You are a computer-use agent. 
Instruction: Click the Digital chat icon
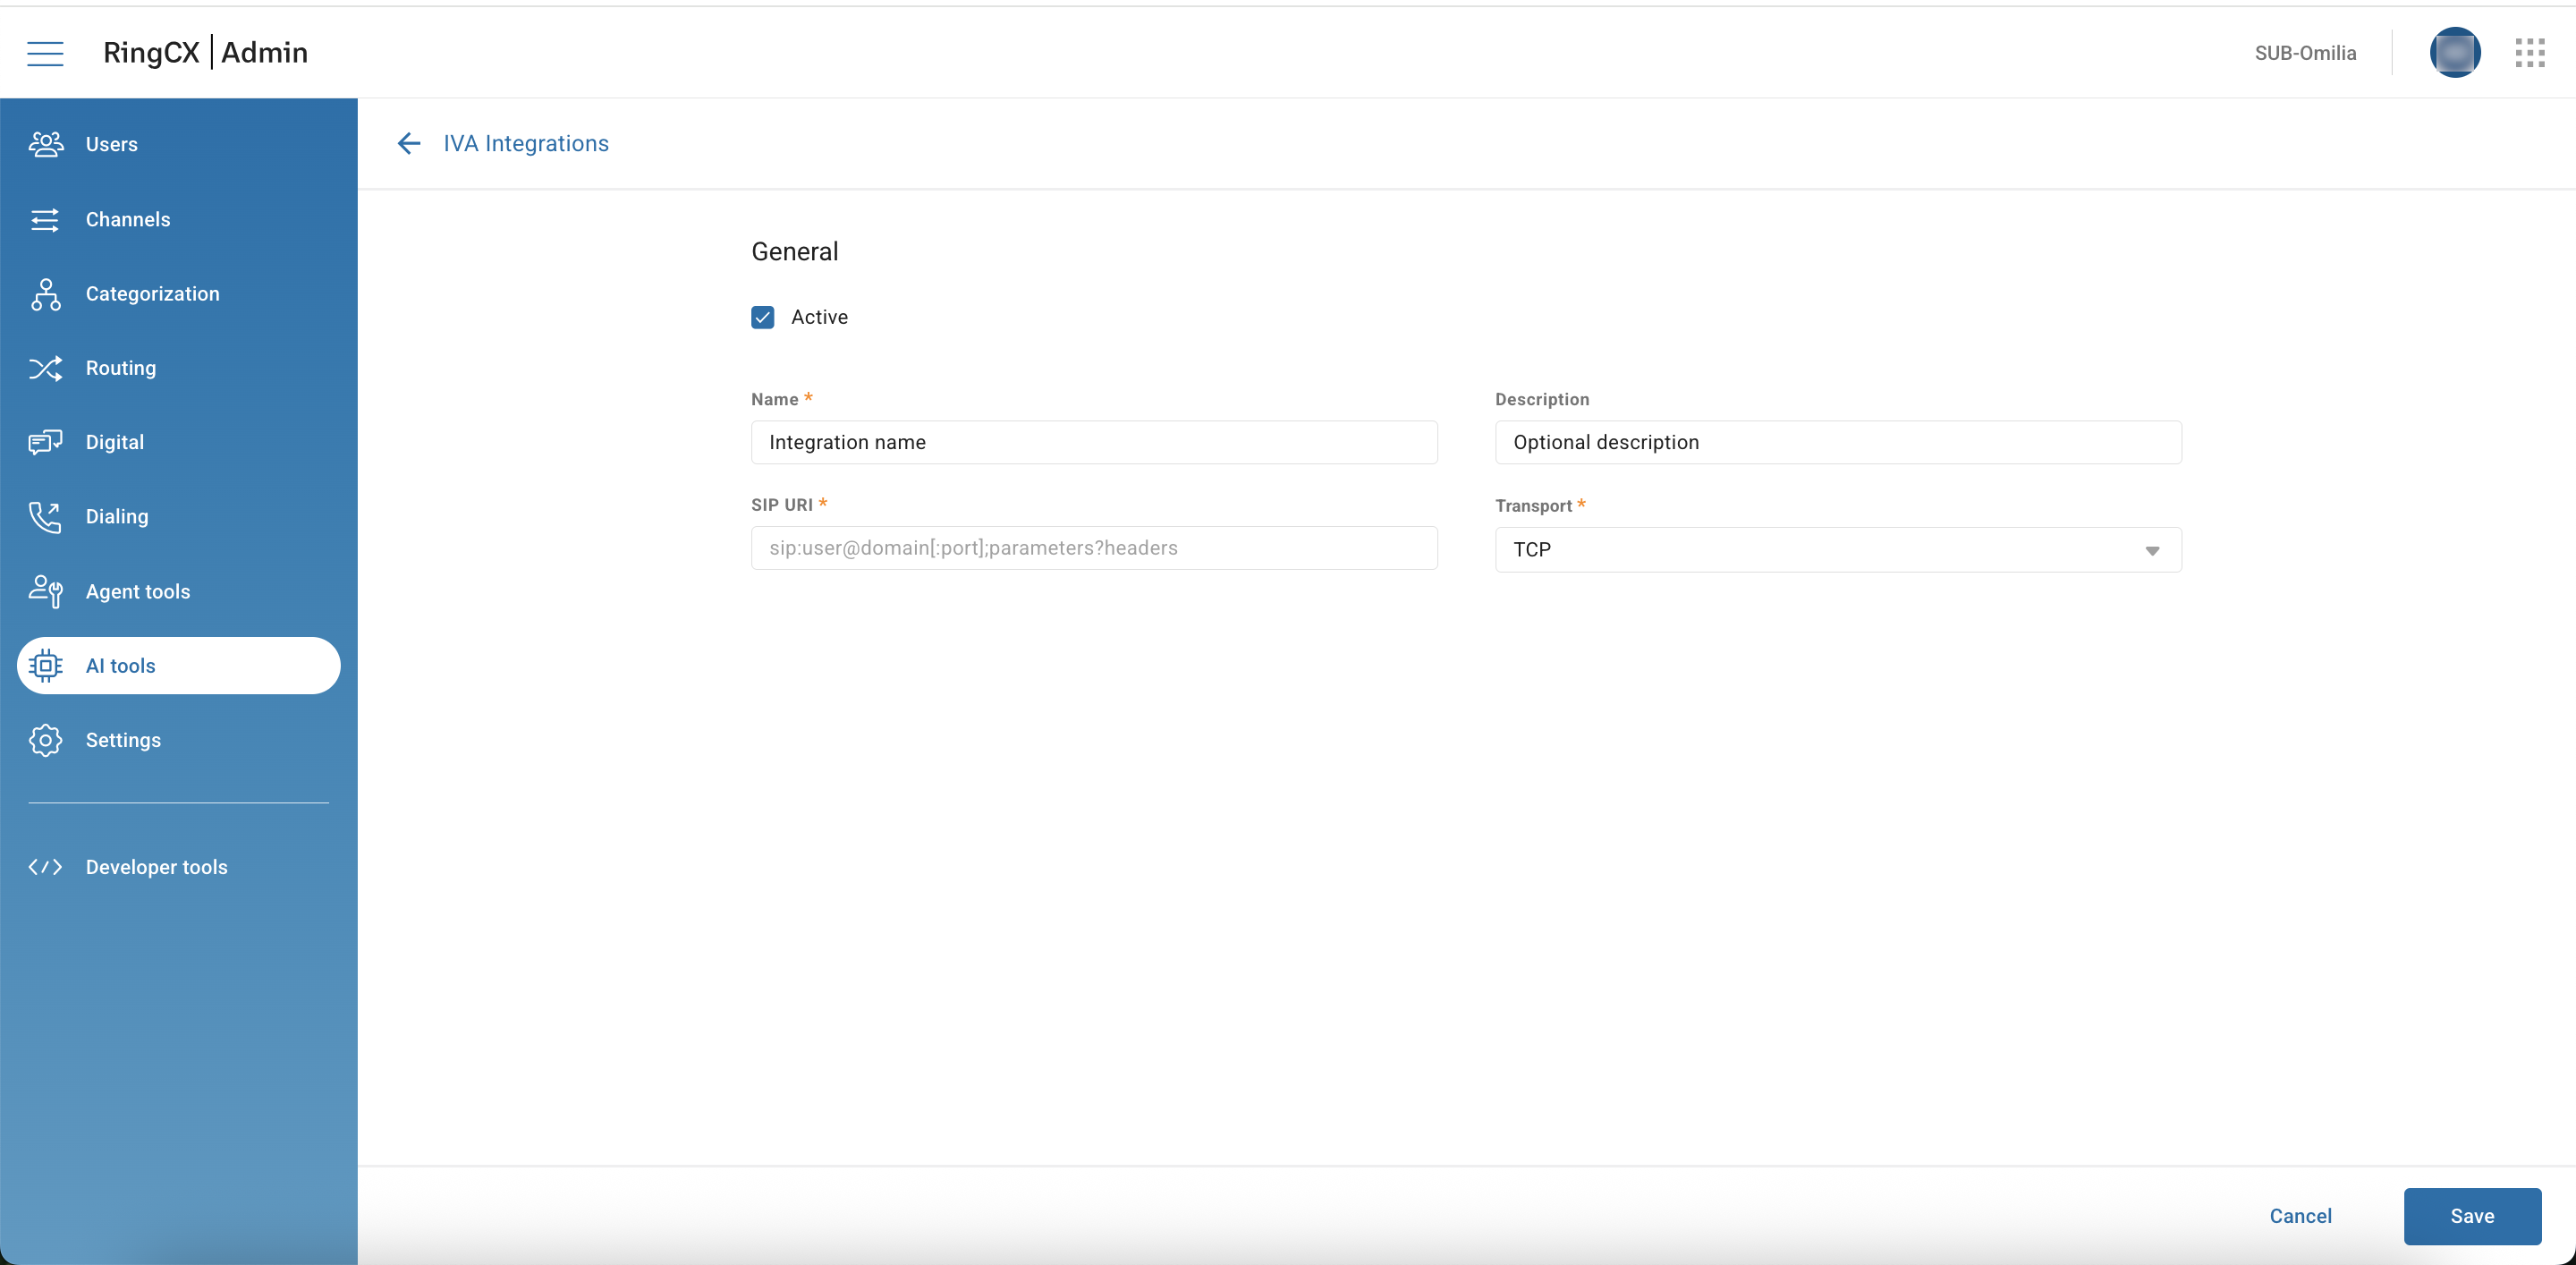[x=45, y=442]
